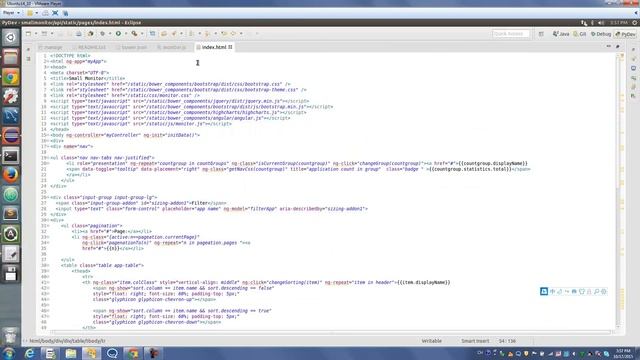The image size is (640, 360).
Task: Click the Print toolbar icon
Action: (79, 33)
